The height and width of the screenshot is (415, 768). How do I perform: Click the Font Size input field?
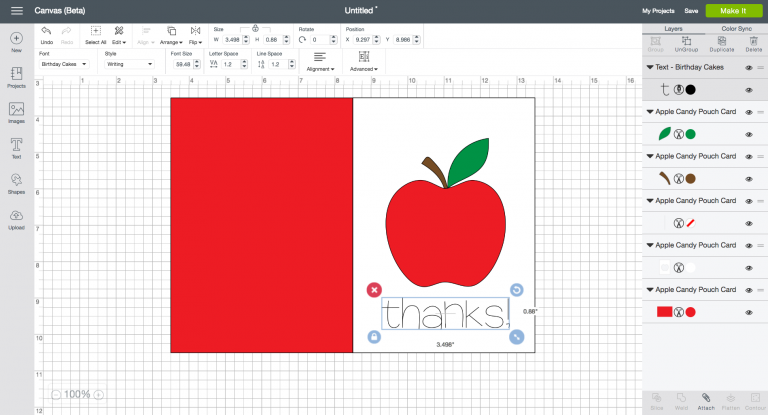(183, 64)
